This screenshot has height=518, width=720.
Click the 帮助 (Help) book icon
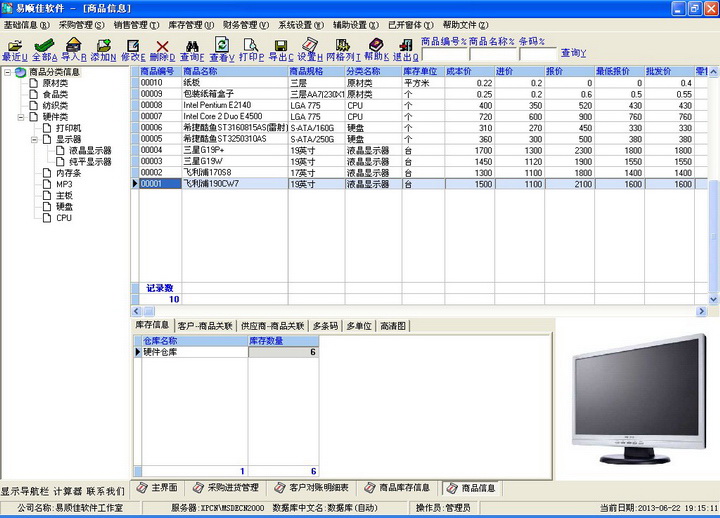click(x=376, y=46)
